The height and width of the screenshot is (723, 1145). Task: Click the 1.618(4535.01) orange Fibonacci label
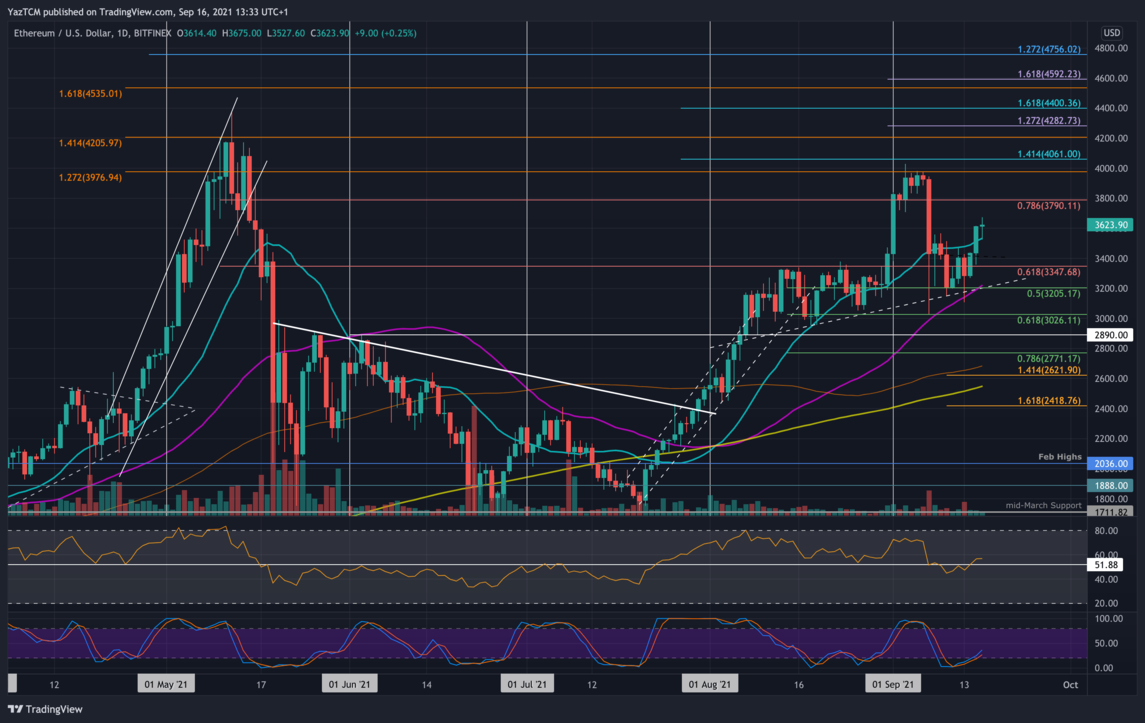click(x=90, y=94)
